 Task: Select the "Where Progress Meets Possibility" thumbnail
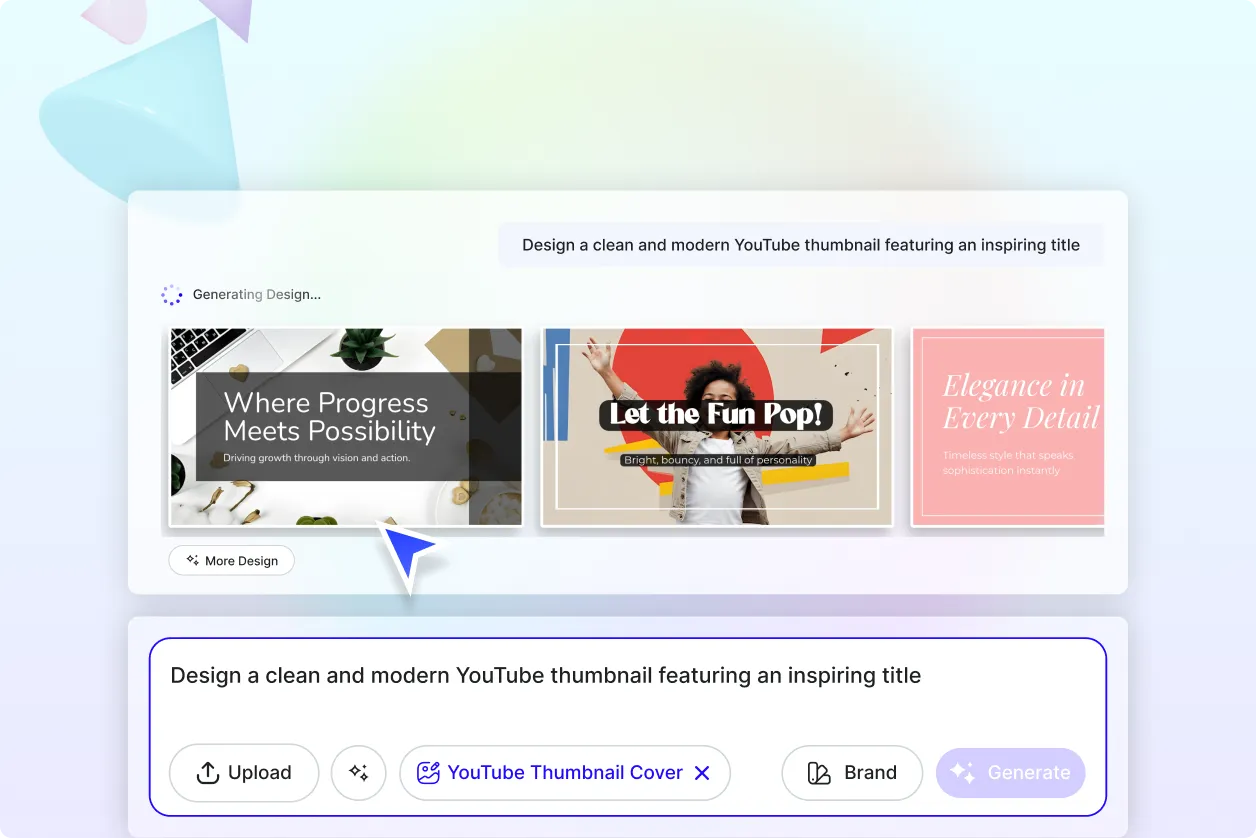(x=344, y=427)
